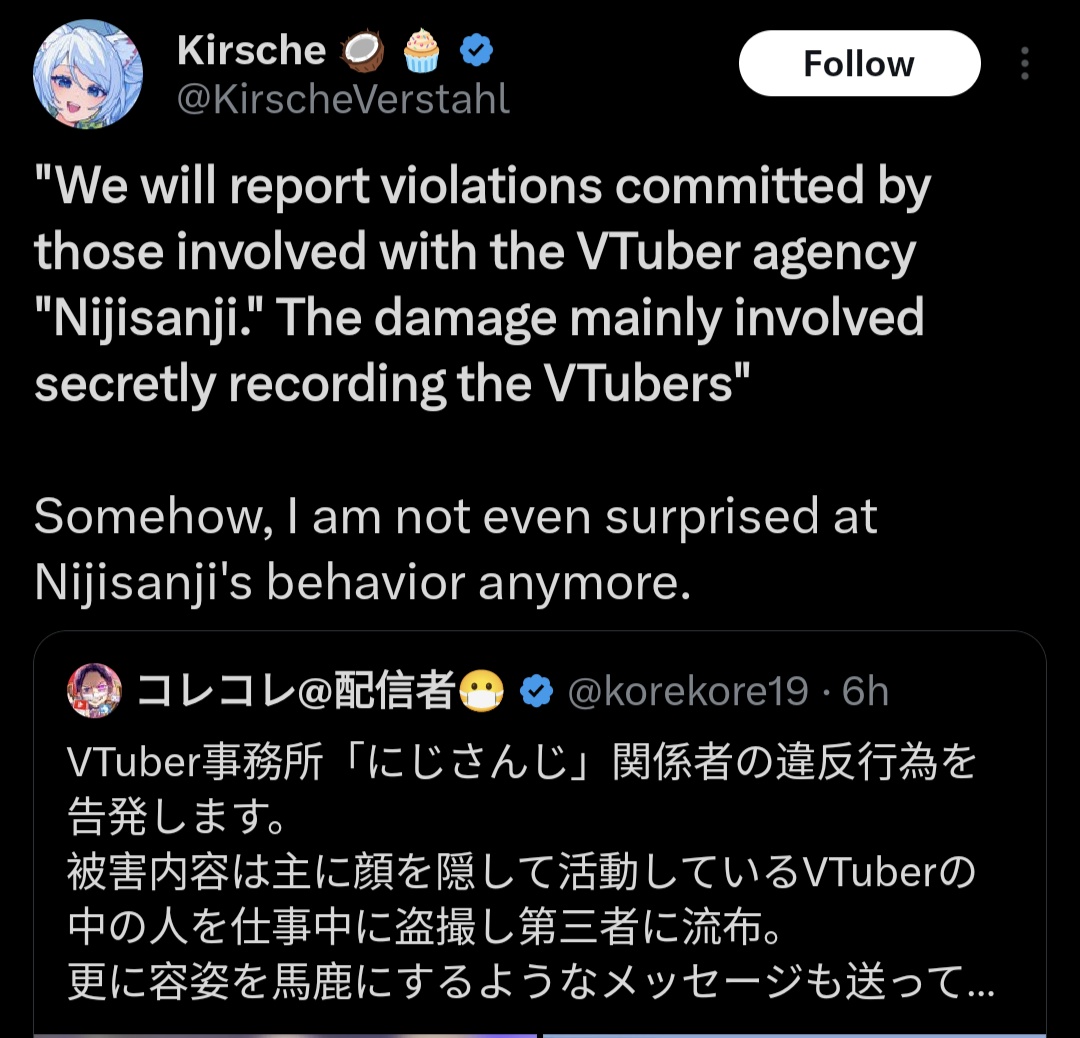
Task: Expand the truncated quoted text ending in ellipsis
Action: (x=981, y=984)
